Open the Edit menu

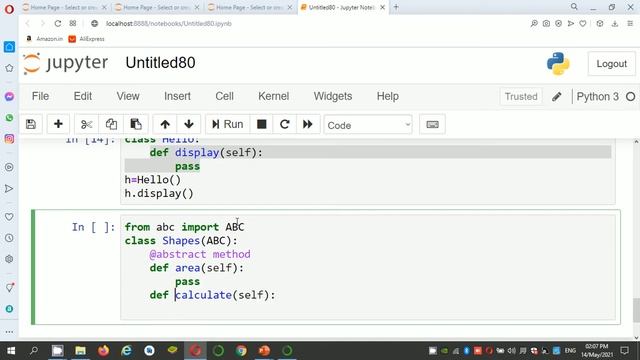tap(82, 96)
